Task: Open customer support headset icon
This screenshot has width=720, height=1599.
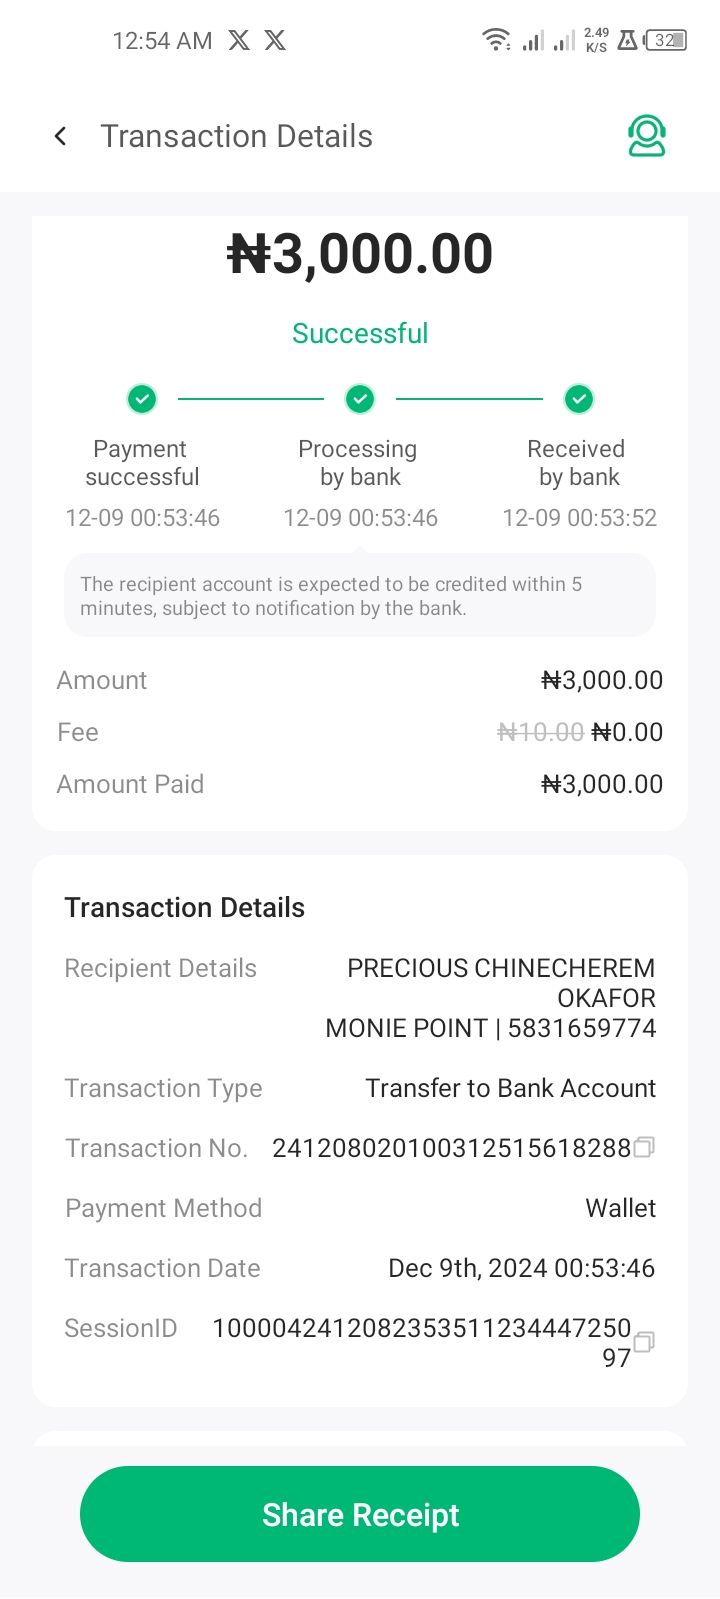Action: tap(647, 136)
